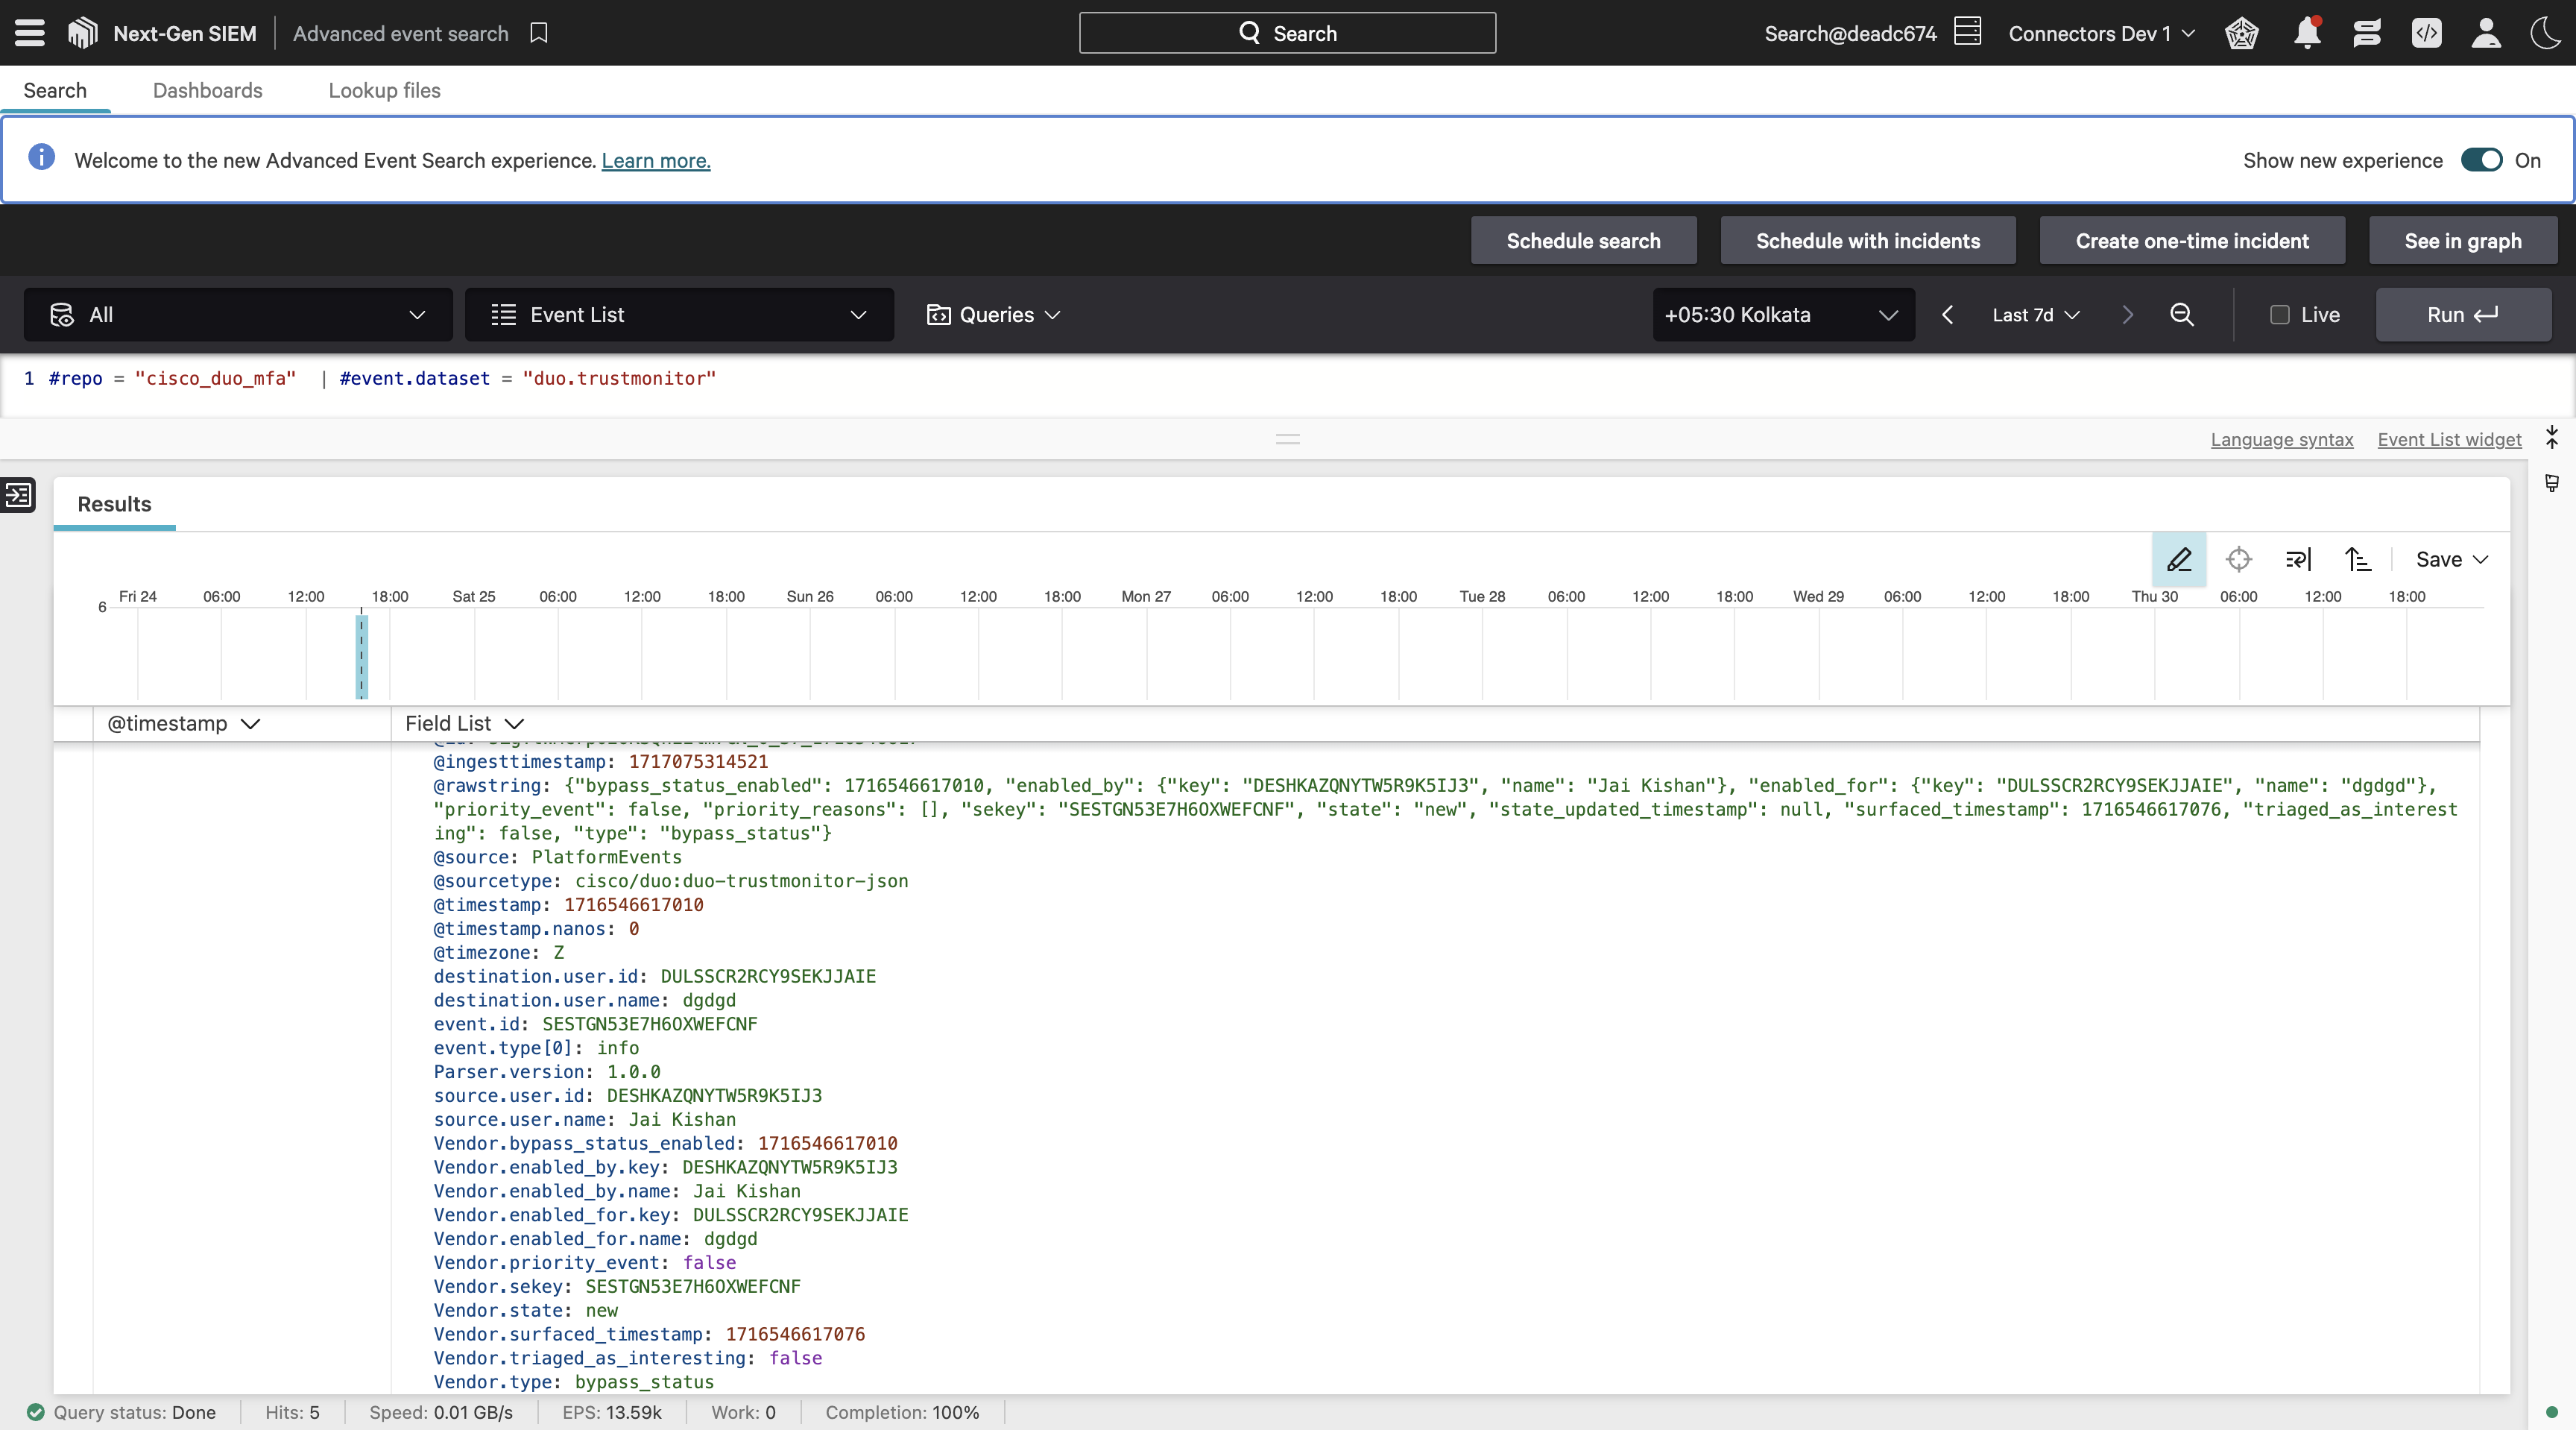This screenshot has height=1430, width=2576.
Task: Open the notifications bell
Action: point(2307,33)
